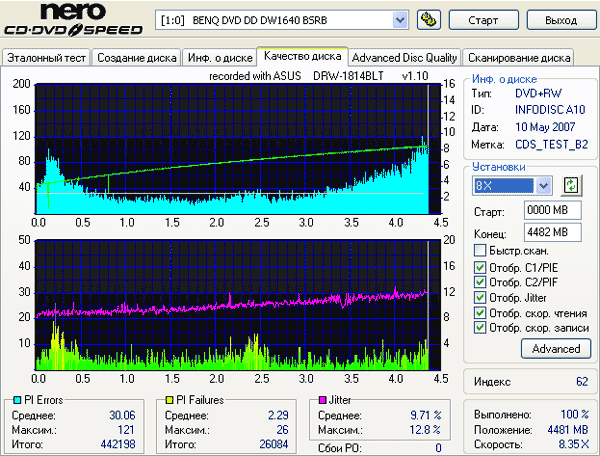This screenshot has width=600, height=456.
Task: Click the PI Failures maximum 26
Action: click(x=282, y=430)
